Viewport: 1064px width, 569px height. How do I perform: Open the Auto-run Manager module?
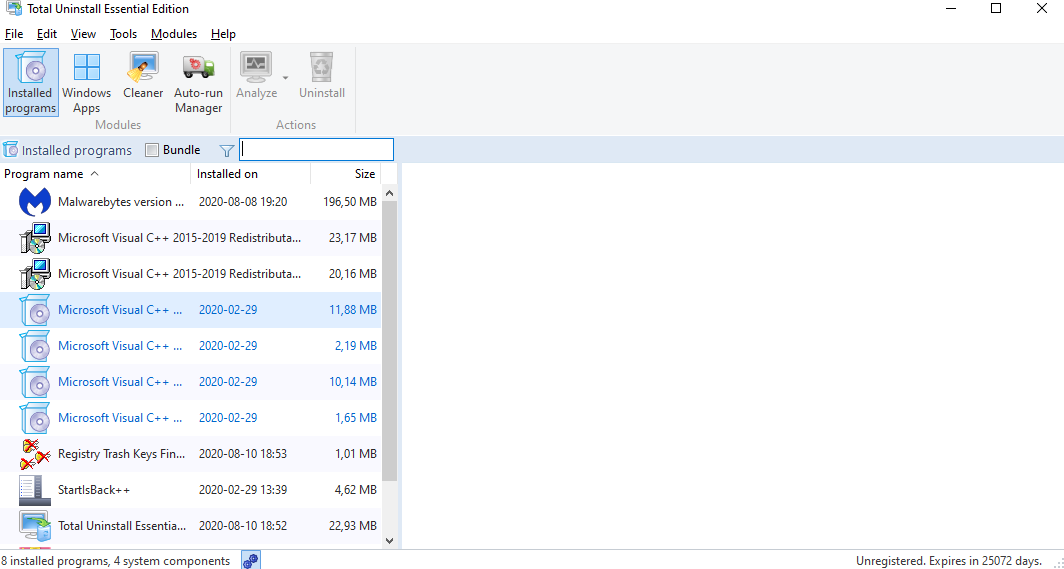[x=198, y=82]
